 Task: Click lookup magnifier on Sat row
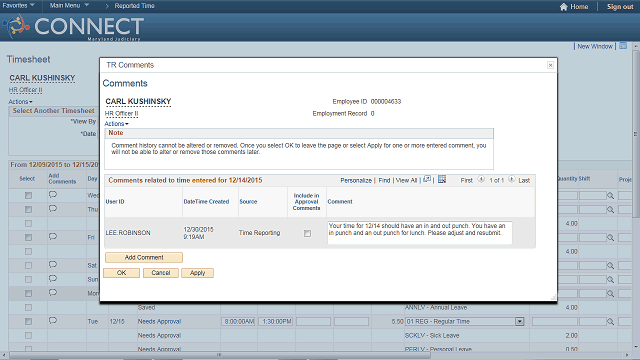tap(611, 266)
